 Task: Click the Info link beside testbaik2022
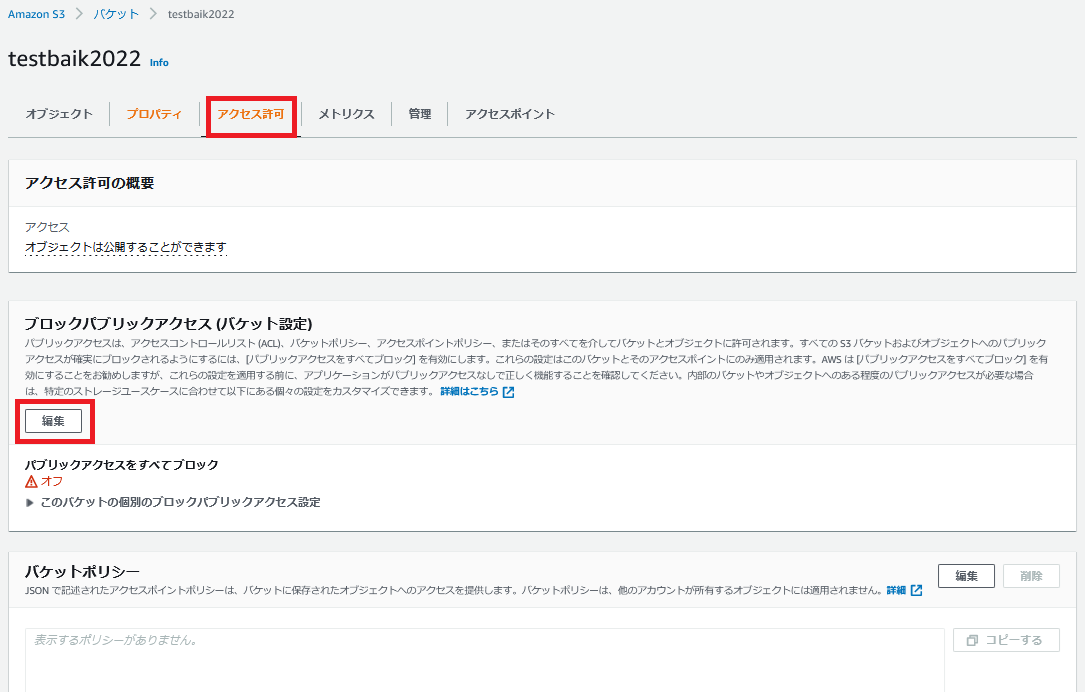coord(159,62)
